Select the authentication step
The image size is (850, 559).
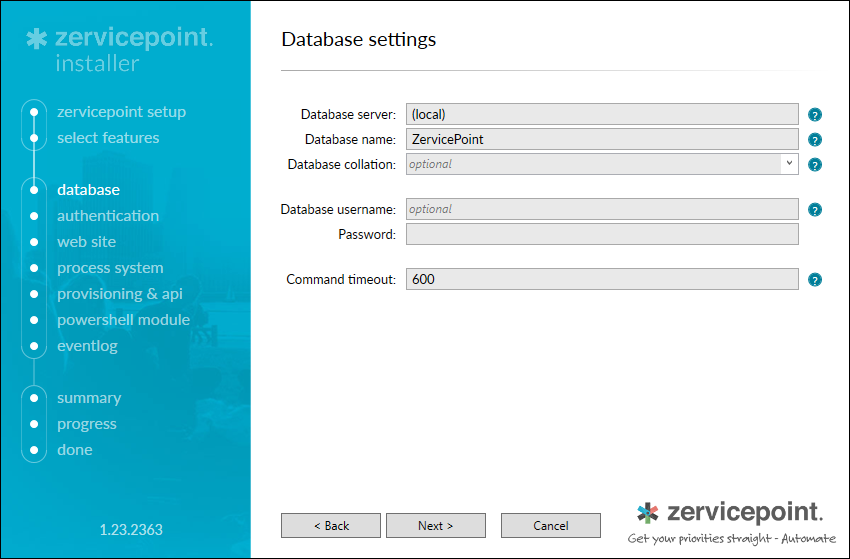[x=108, y=216]
